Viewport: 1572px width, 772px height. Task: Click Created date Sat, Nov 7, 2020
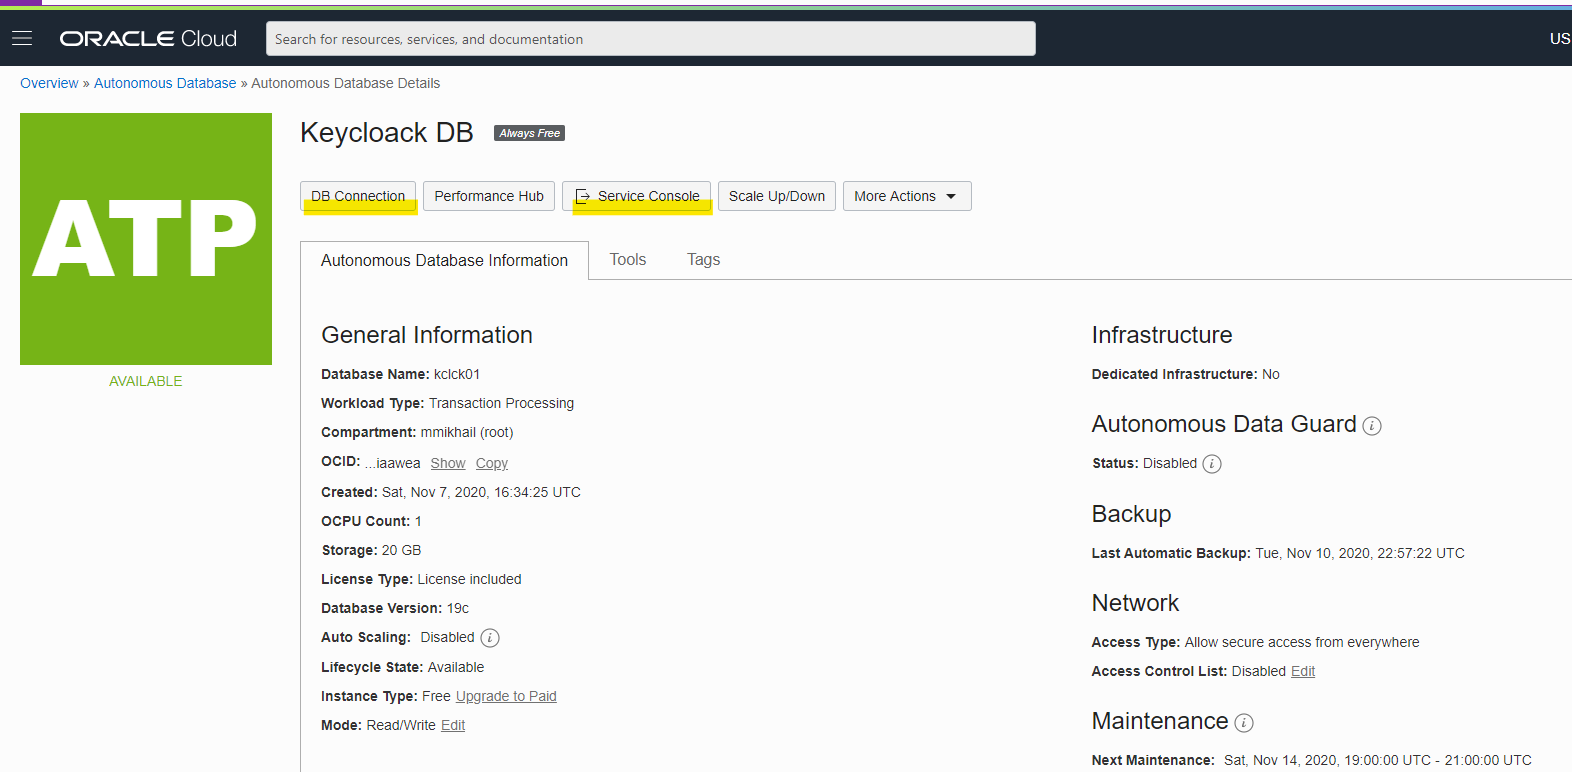481,492
